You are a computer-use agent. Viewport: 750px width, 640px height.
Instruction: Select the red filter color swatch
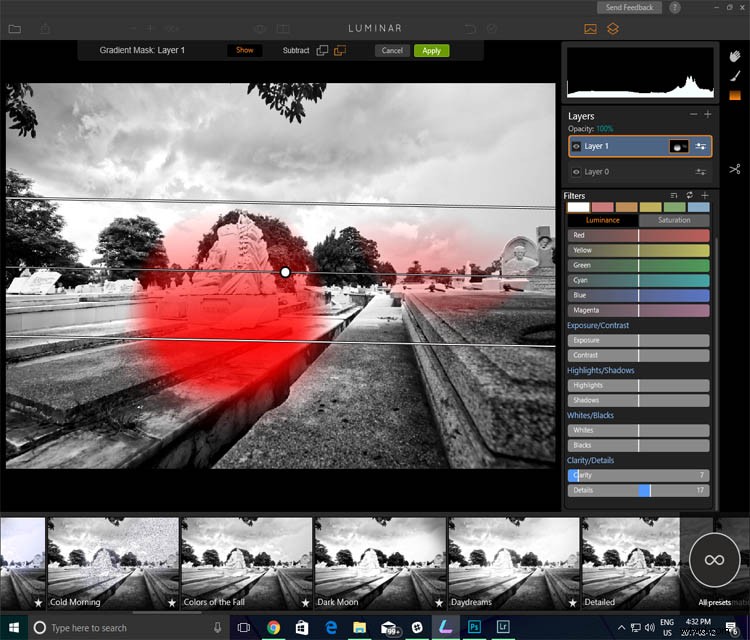pos(602,207)
